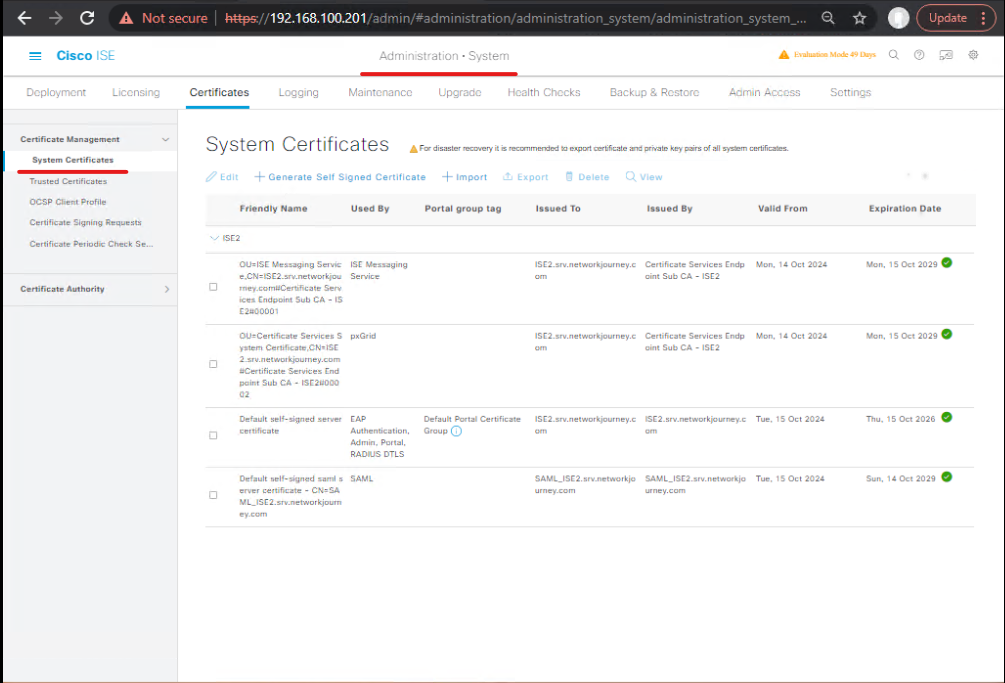This screenshot has height=683, width=1005.
Task: Go to the Logging tab
Action: [x=299, y=92]
